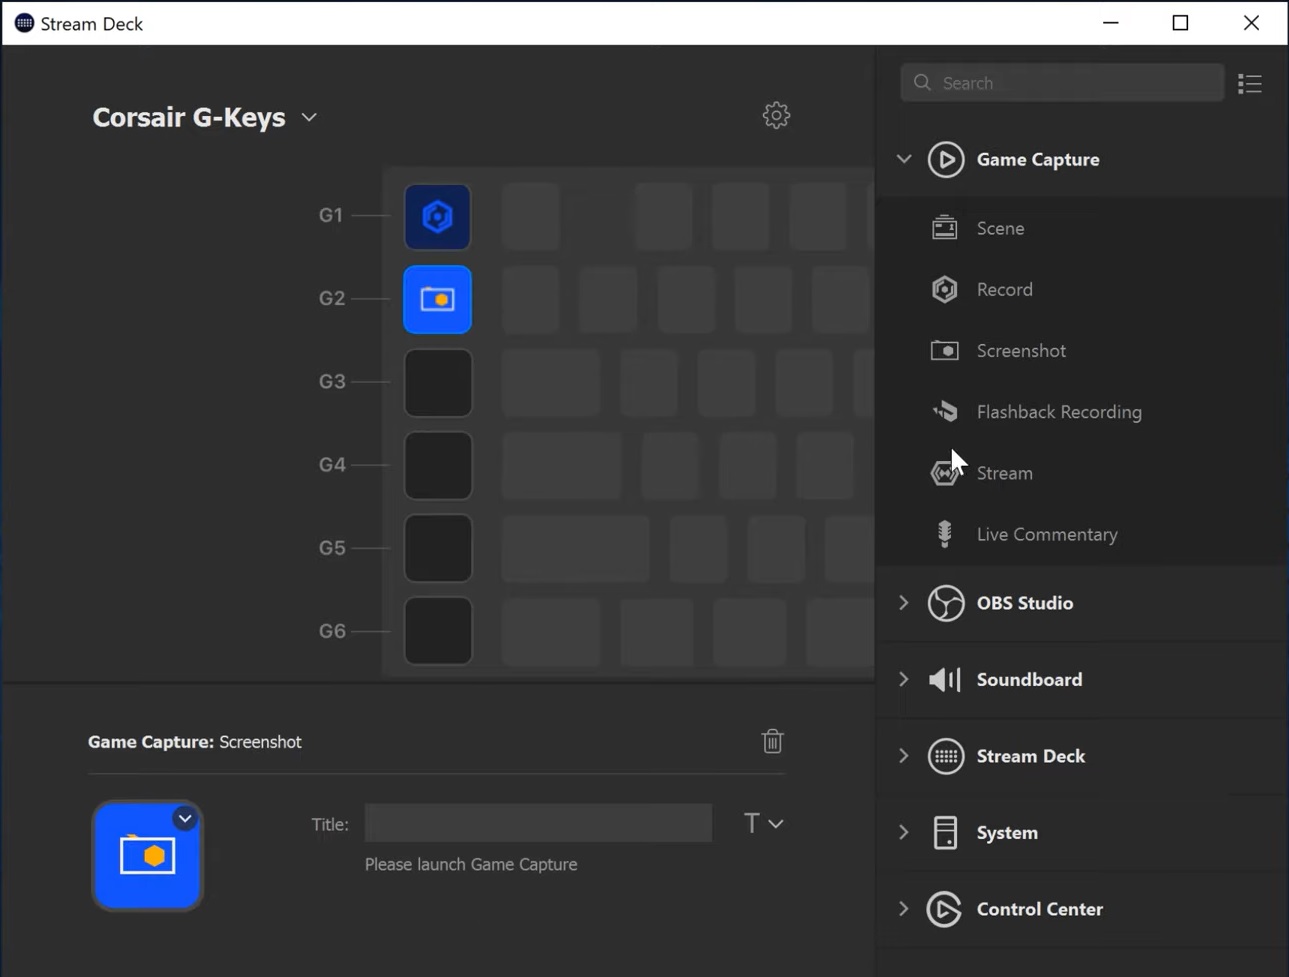Select the Flashback Recording icon
The height and width of the screenshot is (977, 1289).
943,411
